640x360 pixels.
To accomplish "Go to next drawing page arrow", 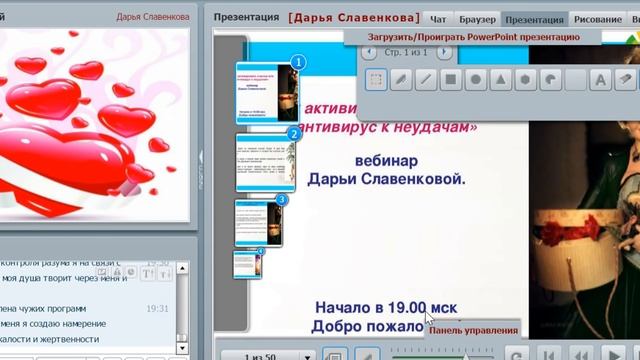I will [x=444, y=52].
